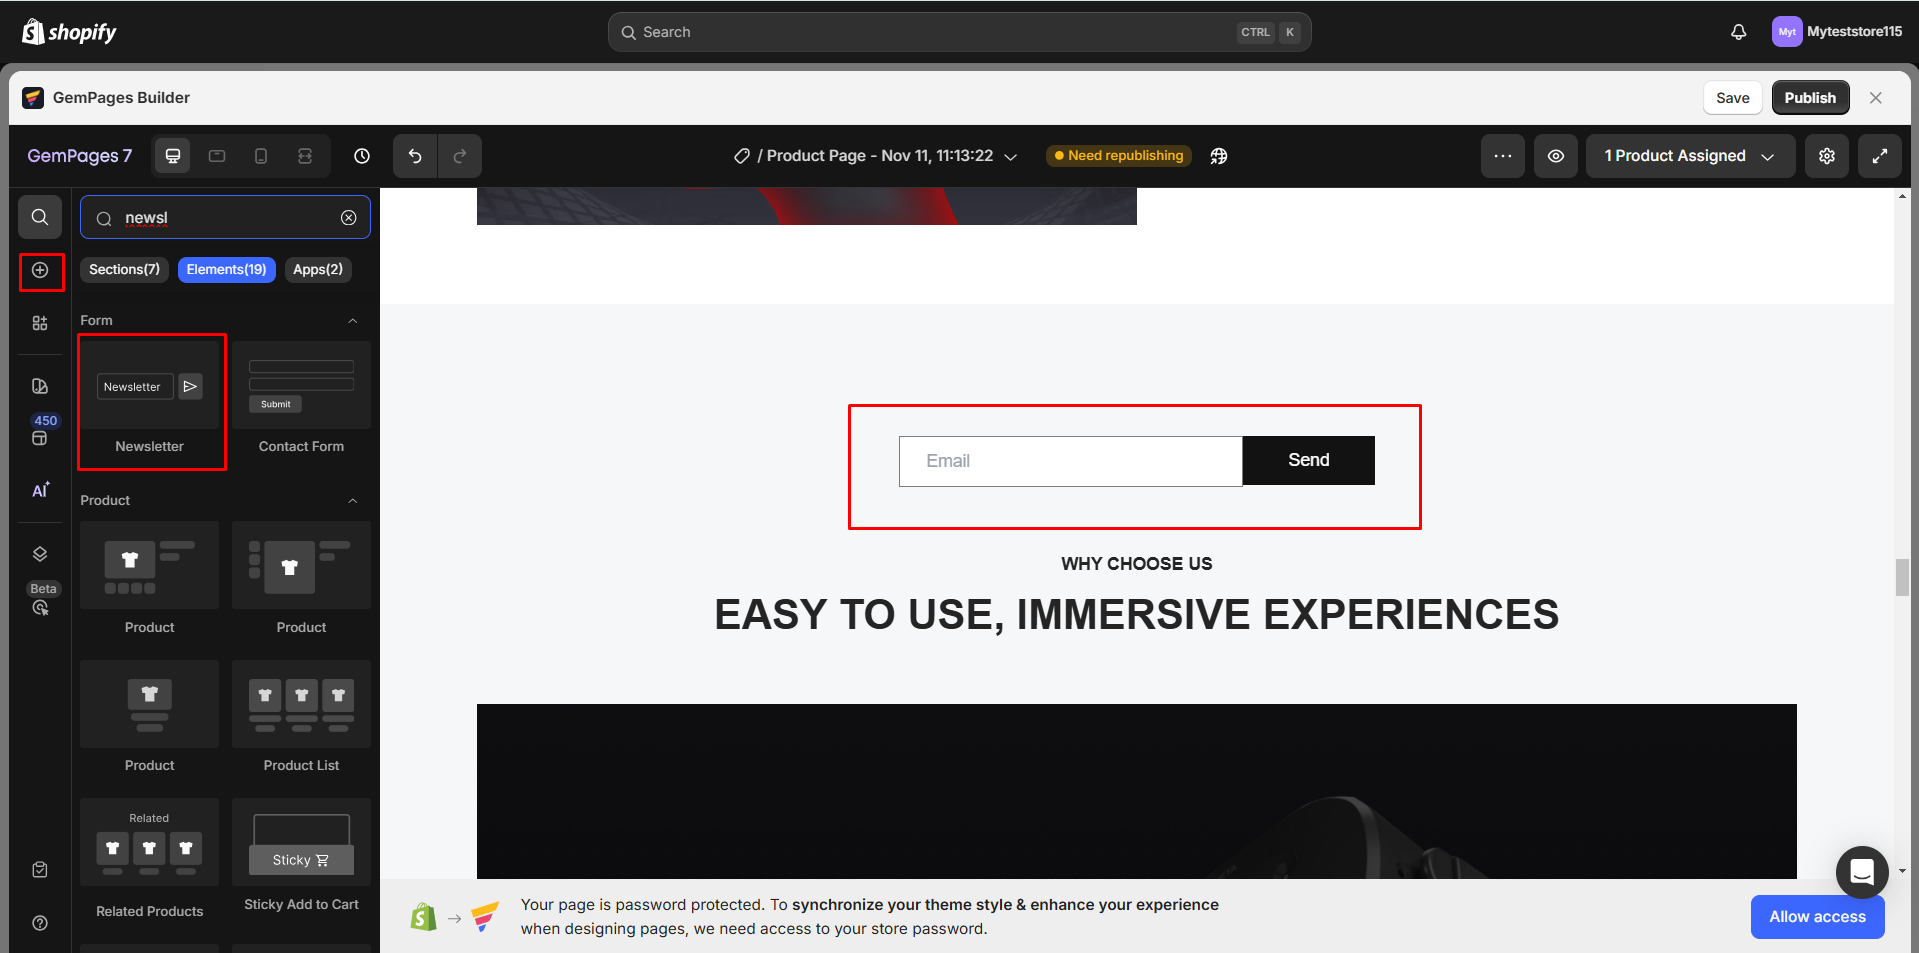This screenshot has width=1919, height=953.
Task: Open the Product Page title dropdown
Action: coord(1011,156)
